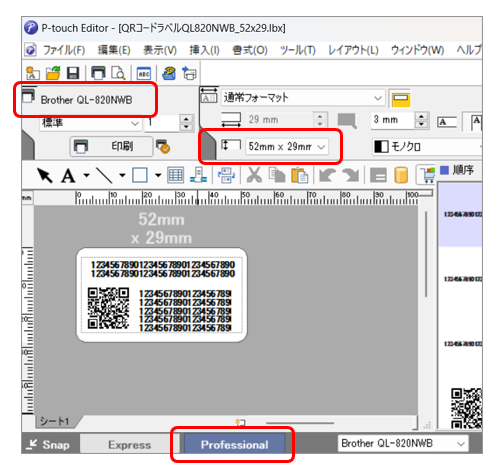Click the printer icon in the top toolbar
504x476 pixels.
point(98,73)
